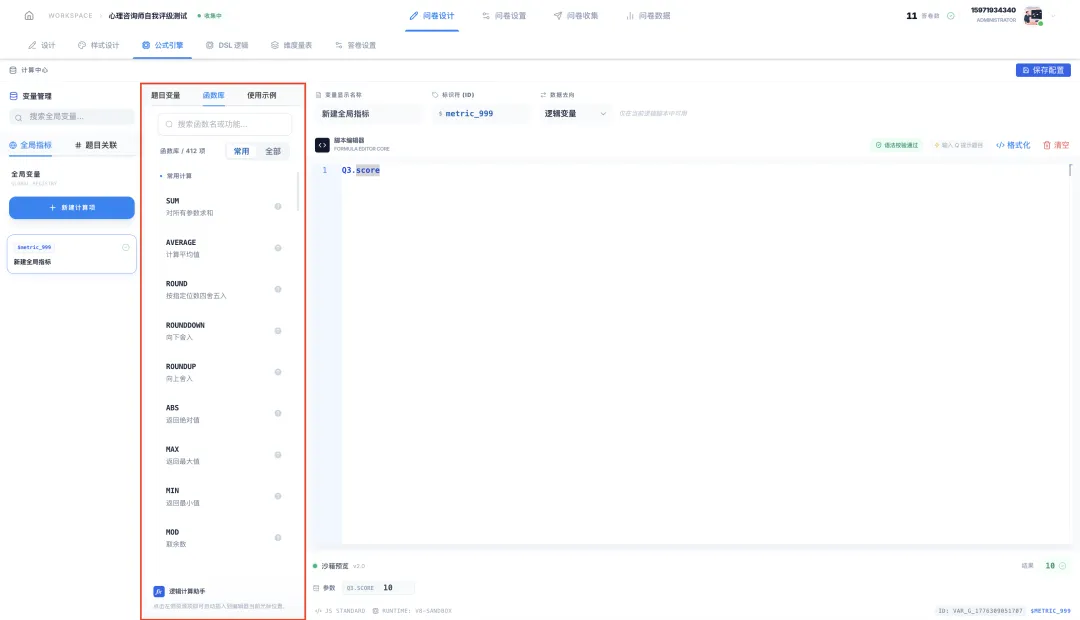This screenshot has height=620, width=1080.
Task: Show info for the ROUNDDOWN function
Action: click(278, 331)
